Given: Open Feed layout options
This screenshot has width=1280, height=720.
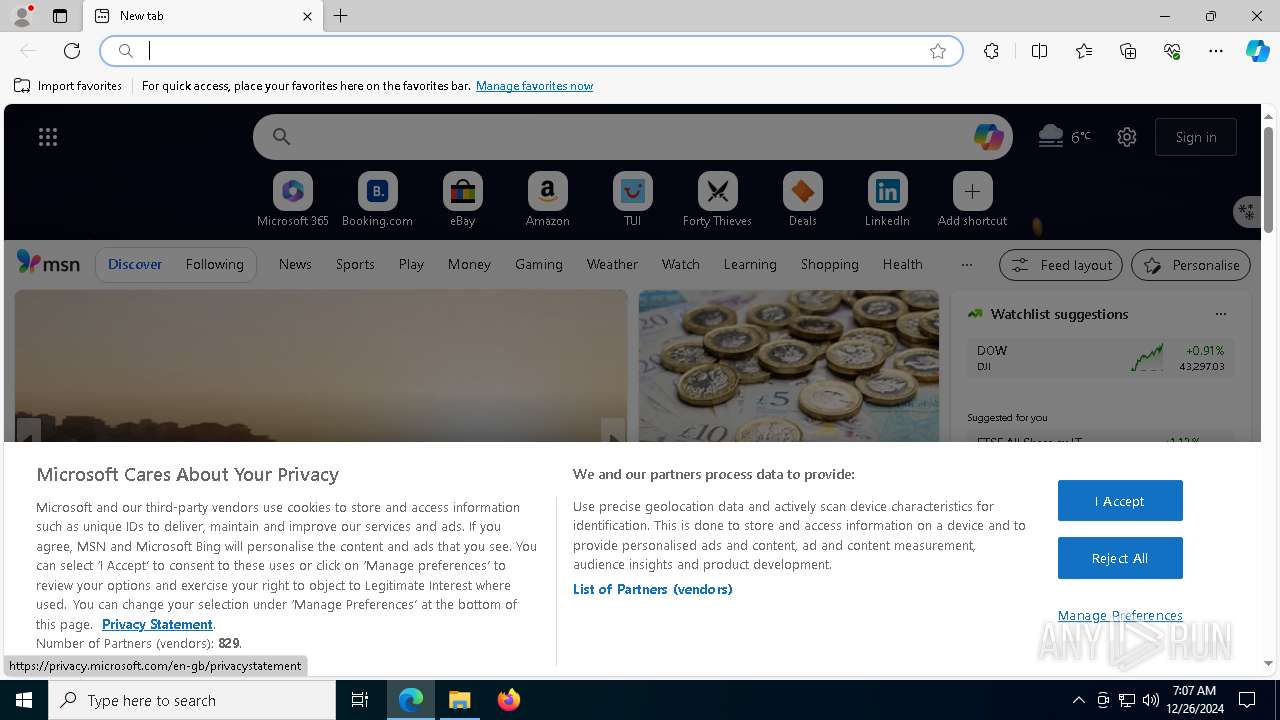Looking at the screenshot, I should point(1061,265).
